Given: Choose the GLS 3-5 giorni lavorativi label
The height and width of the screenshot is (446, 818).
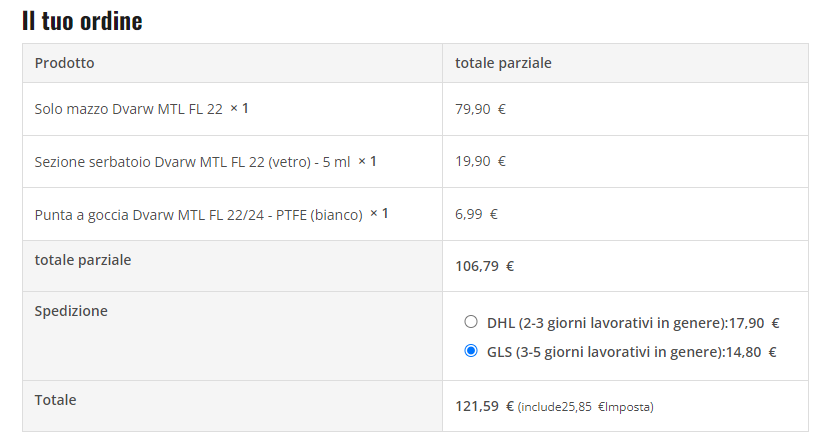Looking at the screenshot, I should coord(631,352).
